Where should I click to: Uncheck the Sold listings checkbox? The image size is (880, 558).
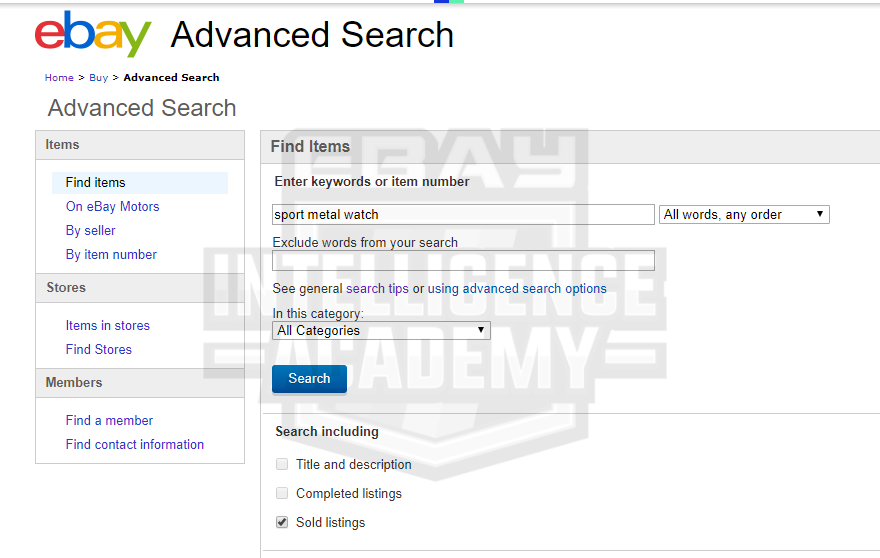click(x=282, y=522)
